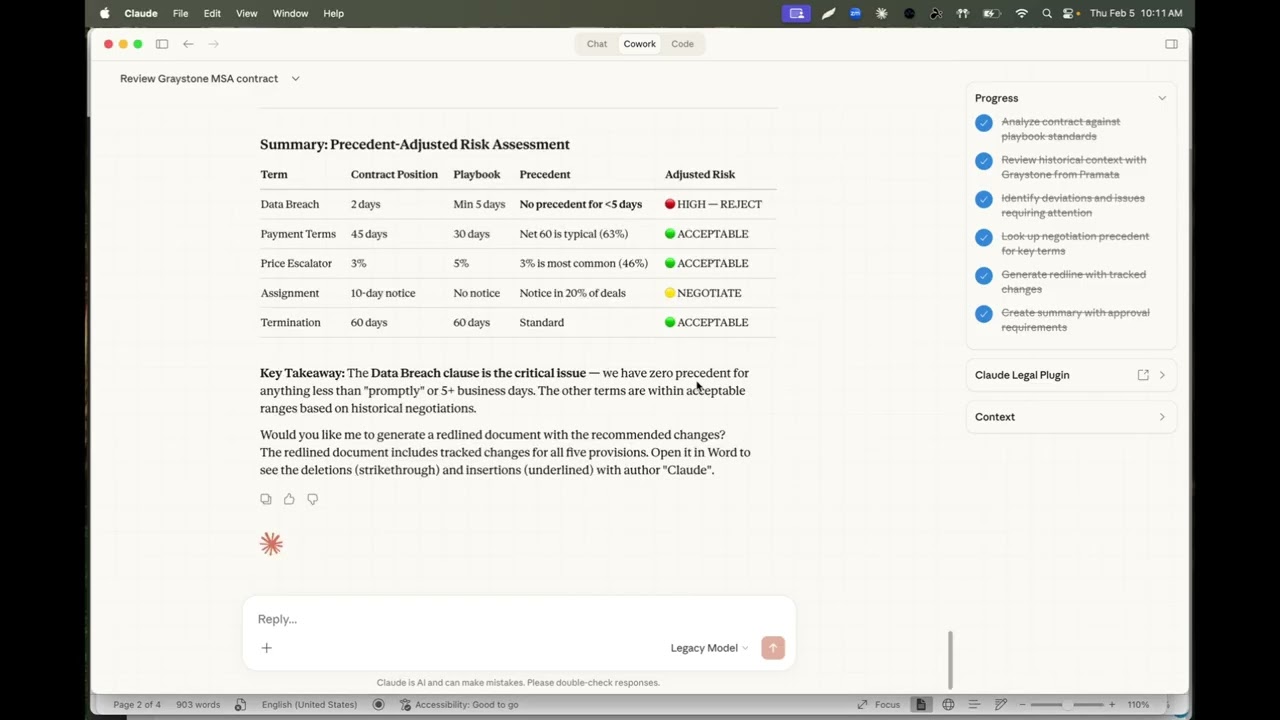Click the chat vertical scrollbar thumb
1280x720 pixels.
click(x=950, y=660)
